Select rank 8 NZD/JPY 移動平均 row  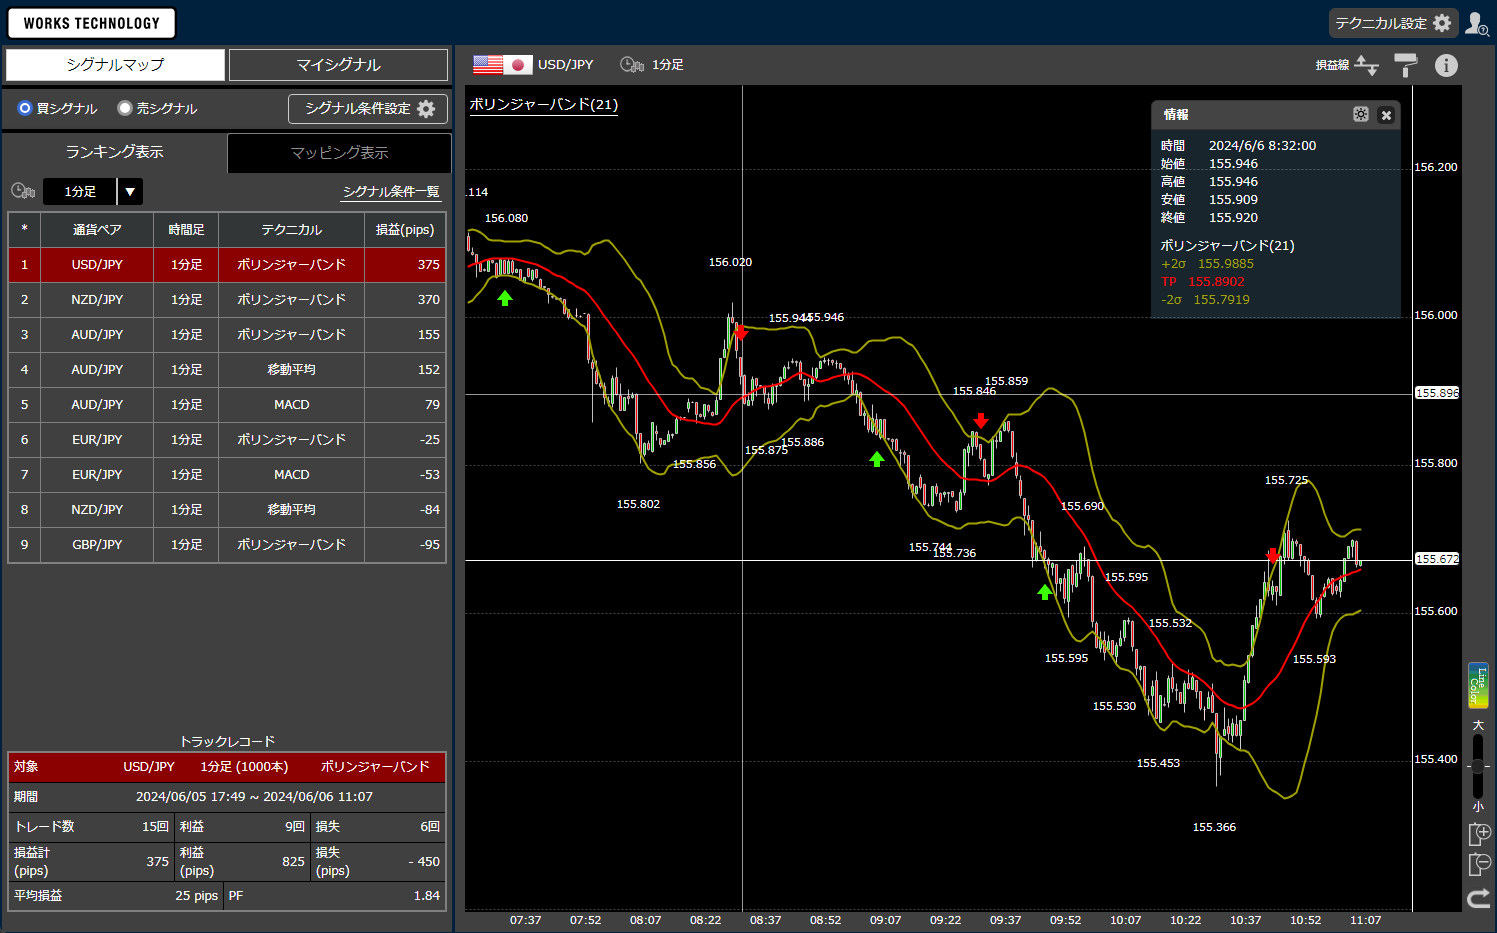point(227,510)
